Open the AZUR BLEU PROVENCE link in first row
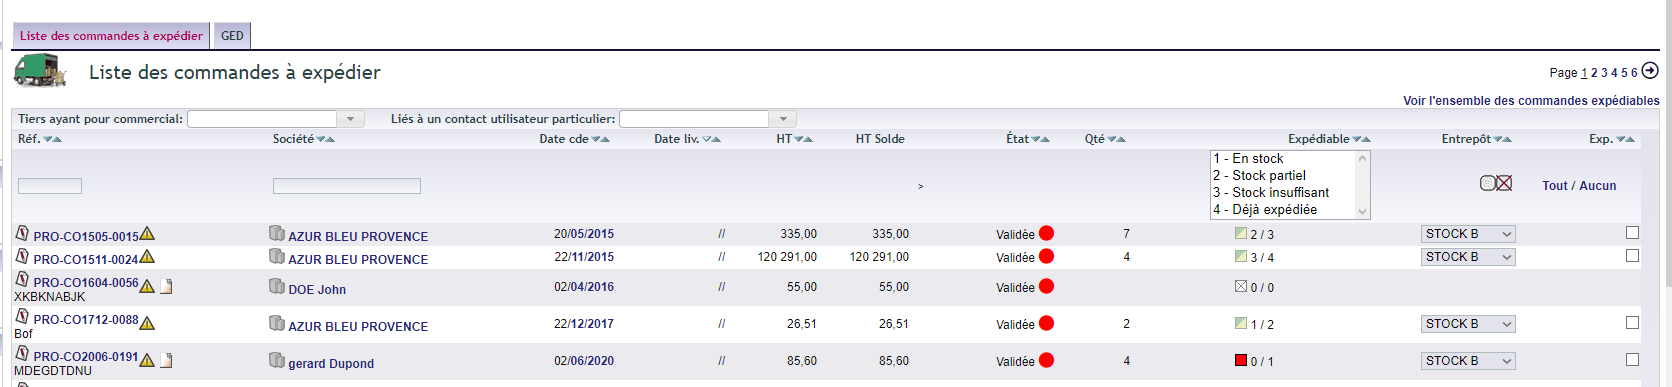Screen dimensions: 1672x387 pyautogui.click(x=358, y=237)
